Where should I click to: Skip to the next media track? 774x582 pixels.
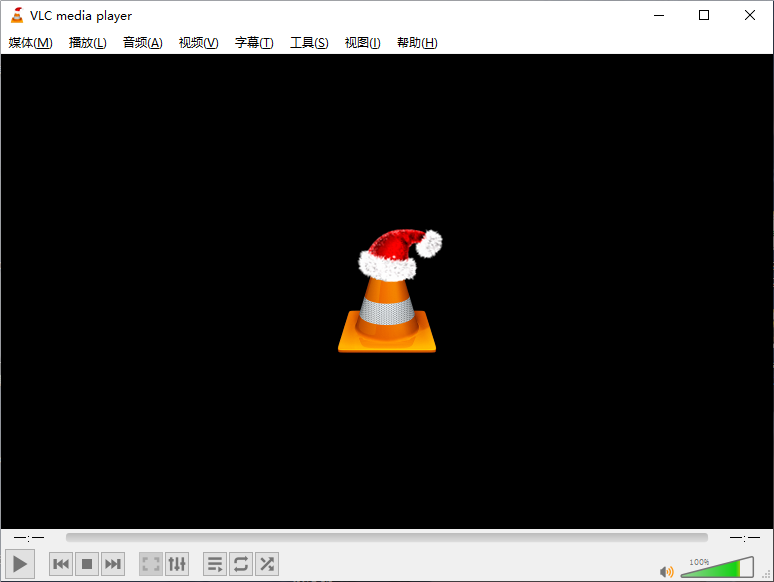pyautogui.click(x=113, y=564)
